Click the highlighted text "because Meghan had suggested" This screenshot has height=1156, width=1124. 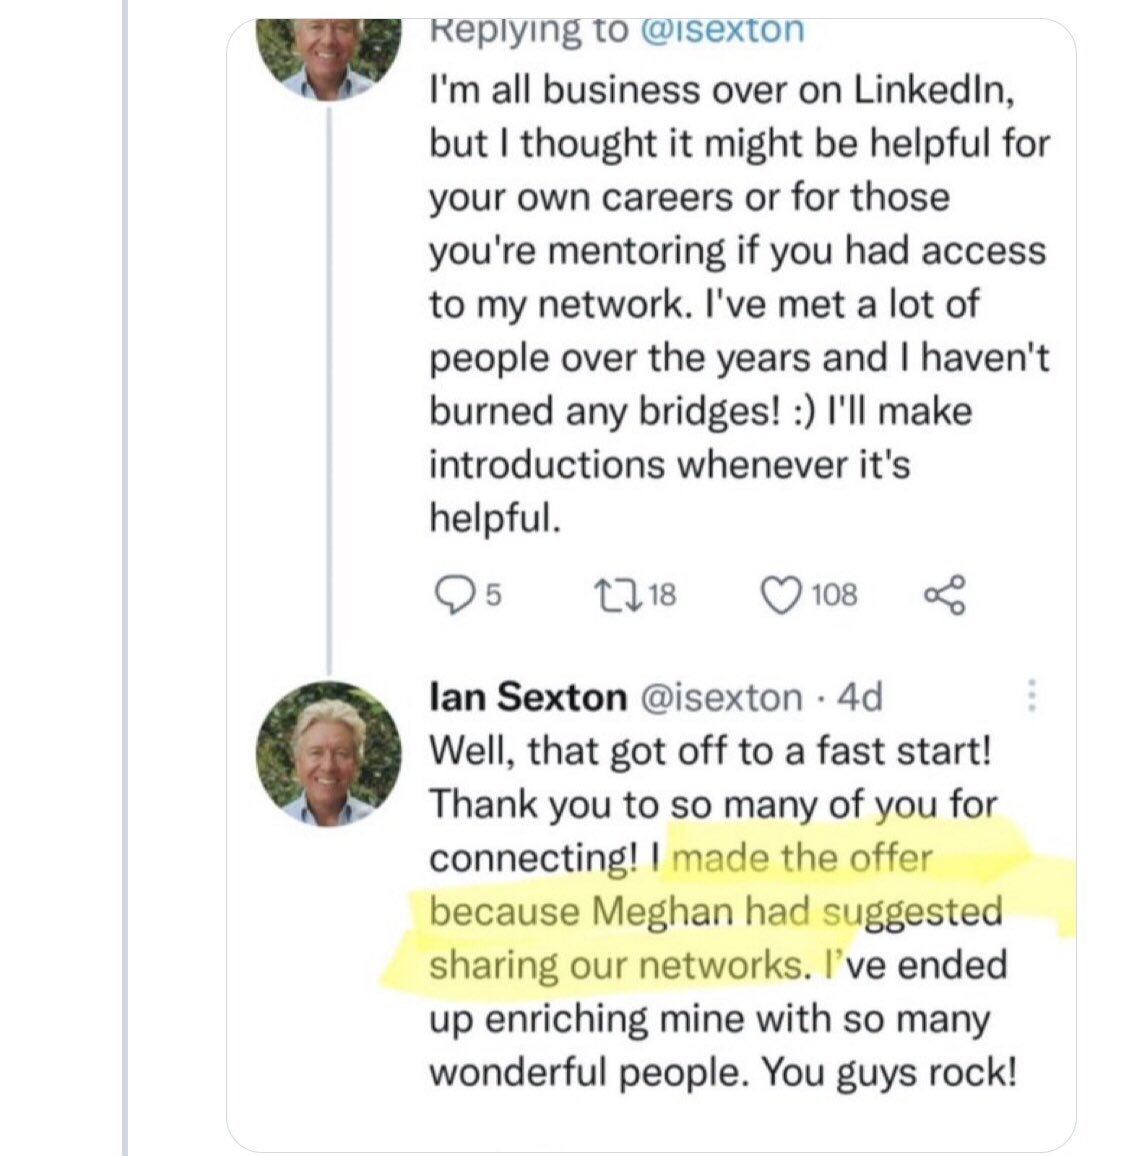715,911
